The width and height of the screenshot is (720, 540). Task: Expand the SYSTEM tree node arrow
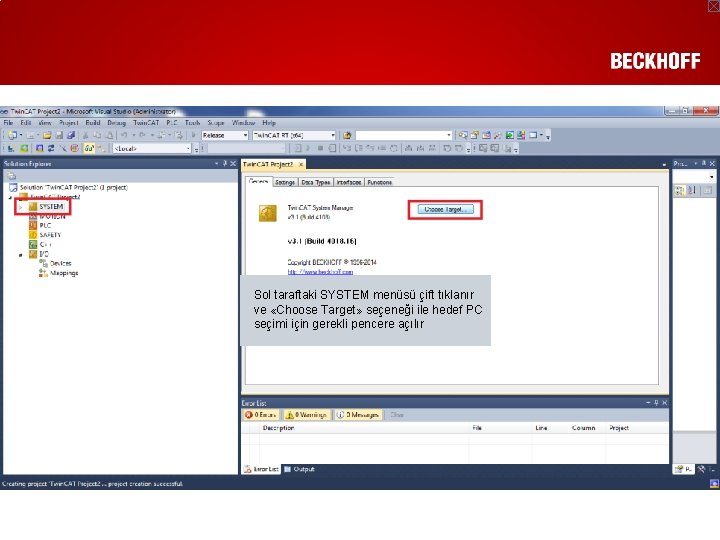20,207
